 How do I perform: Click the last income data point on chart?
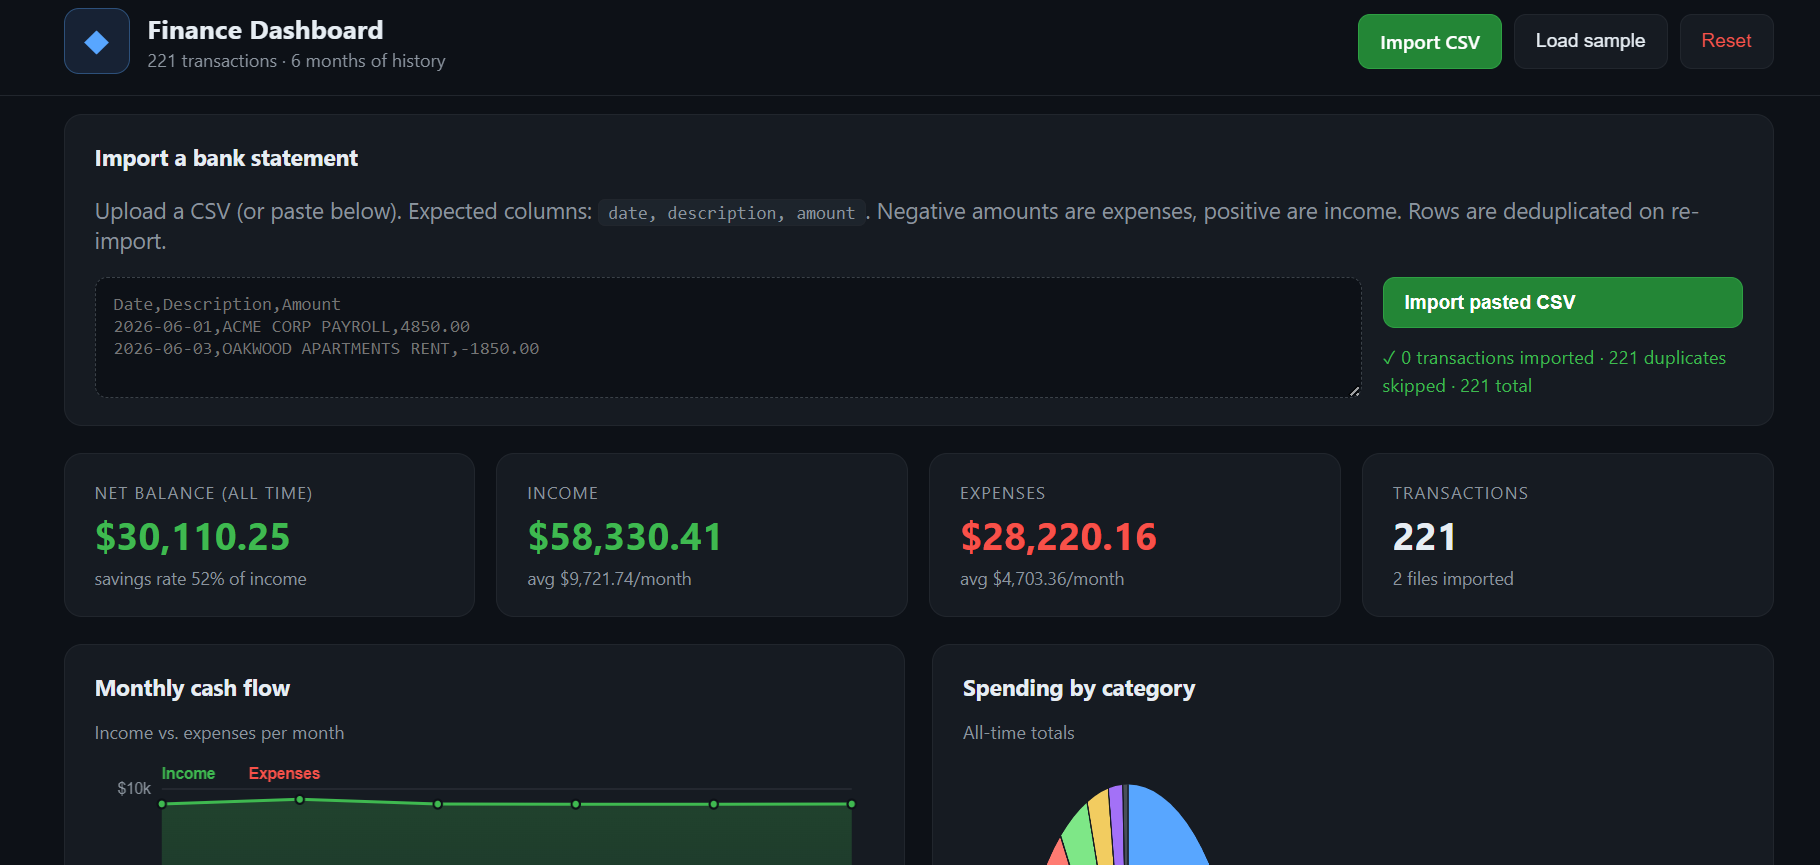(x=851, y=804)
